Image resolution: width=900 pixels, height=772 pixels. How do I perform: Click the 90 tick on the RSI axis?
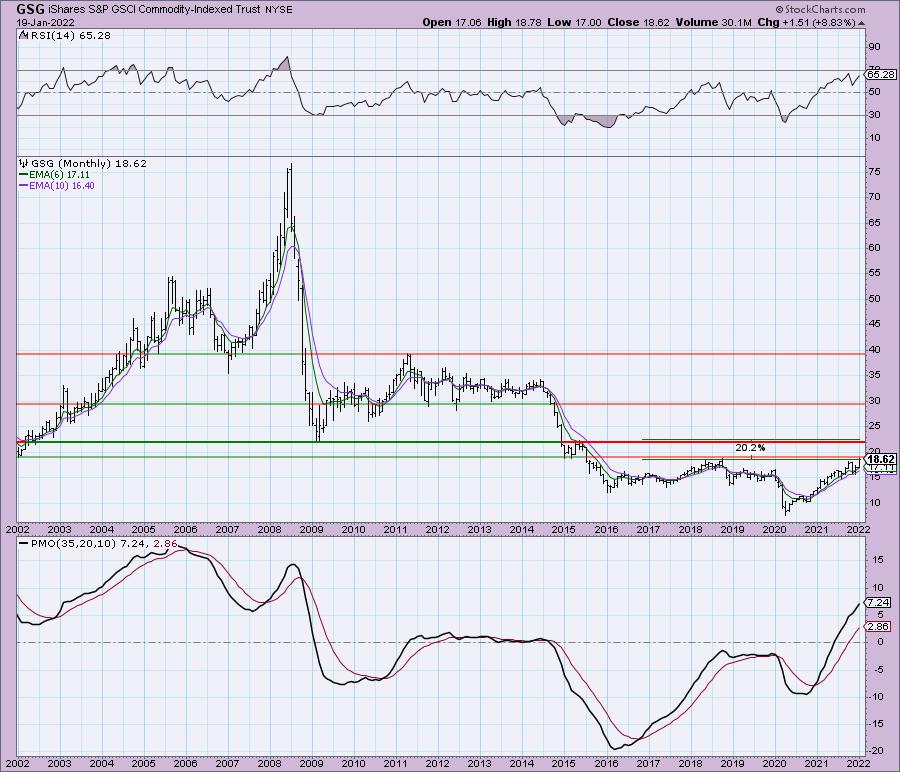click(874, 46)
